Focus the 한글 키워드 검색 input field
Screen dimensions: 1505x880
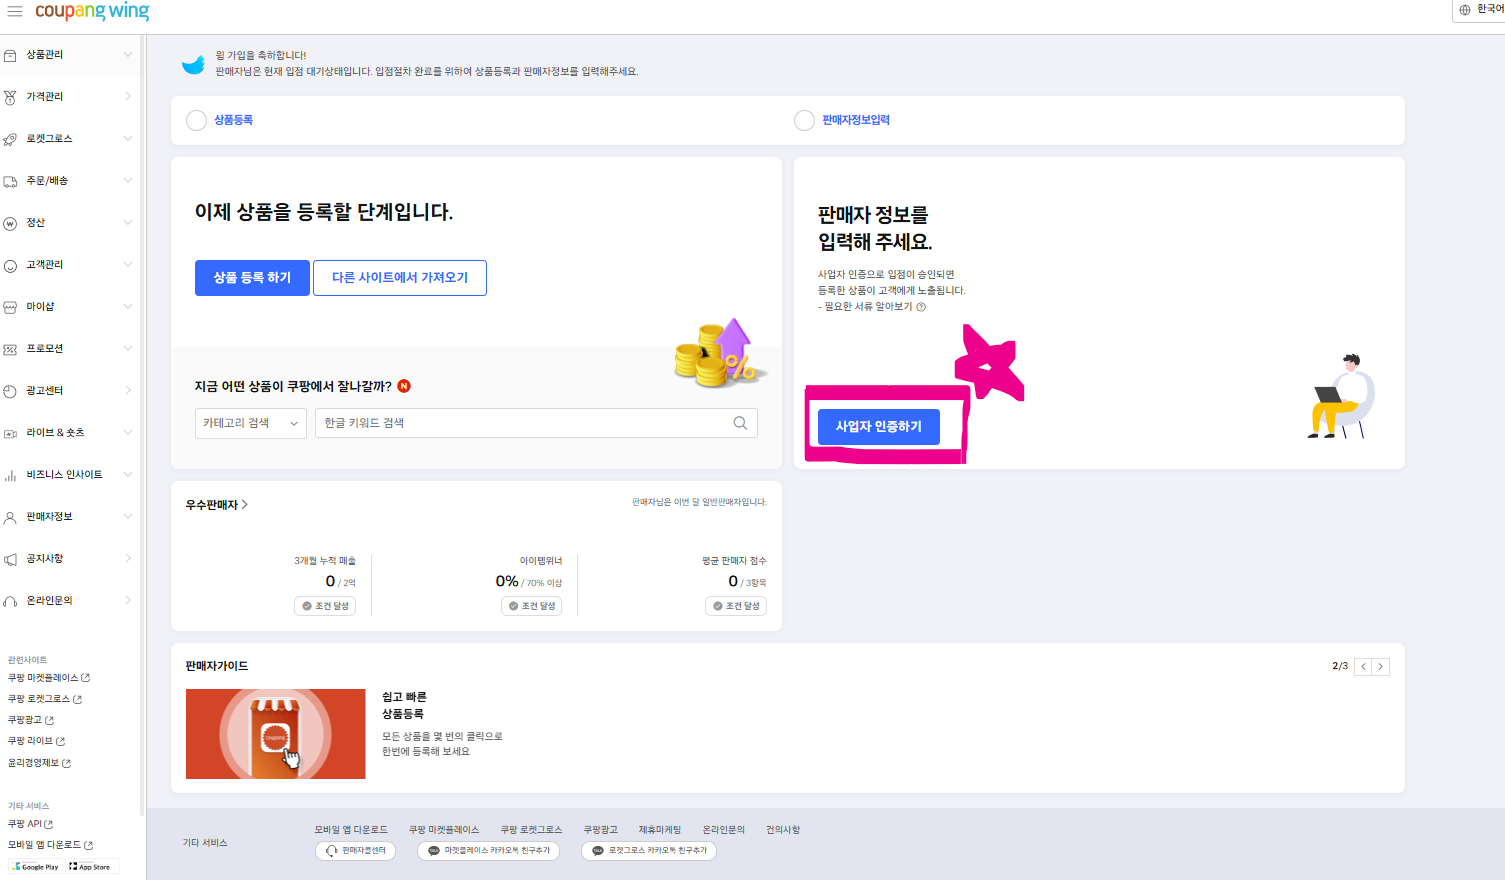[536, 423]
